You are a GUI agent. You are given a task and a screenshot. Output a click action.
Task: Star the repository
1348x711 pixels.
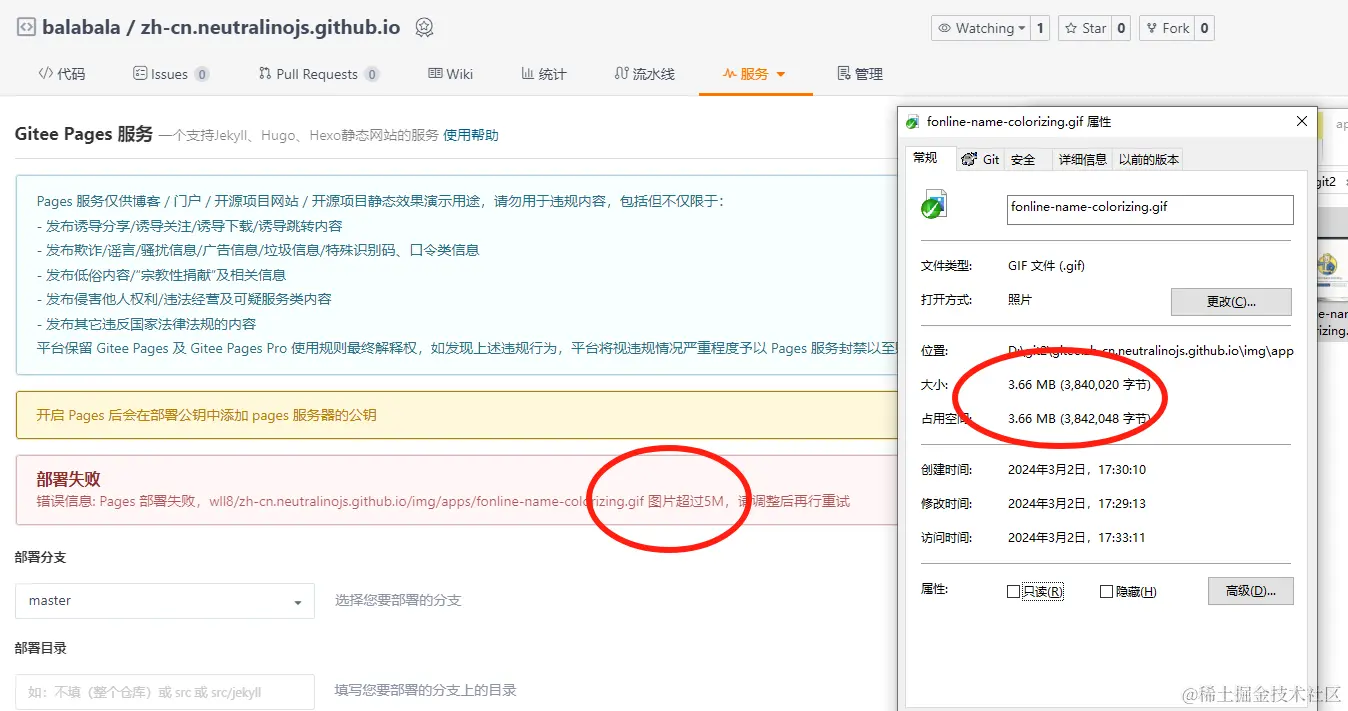coord(1086,28)
